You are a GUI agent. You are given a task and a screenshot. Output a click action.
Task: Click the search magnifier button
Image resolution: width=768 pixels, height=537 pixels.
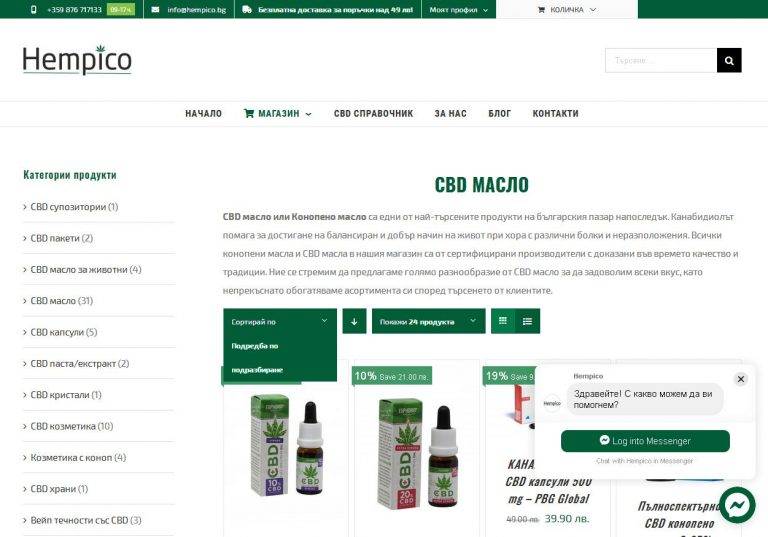[x=729, y=60]
